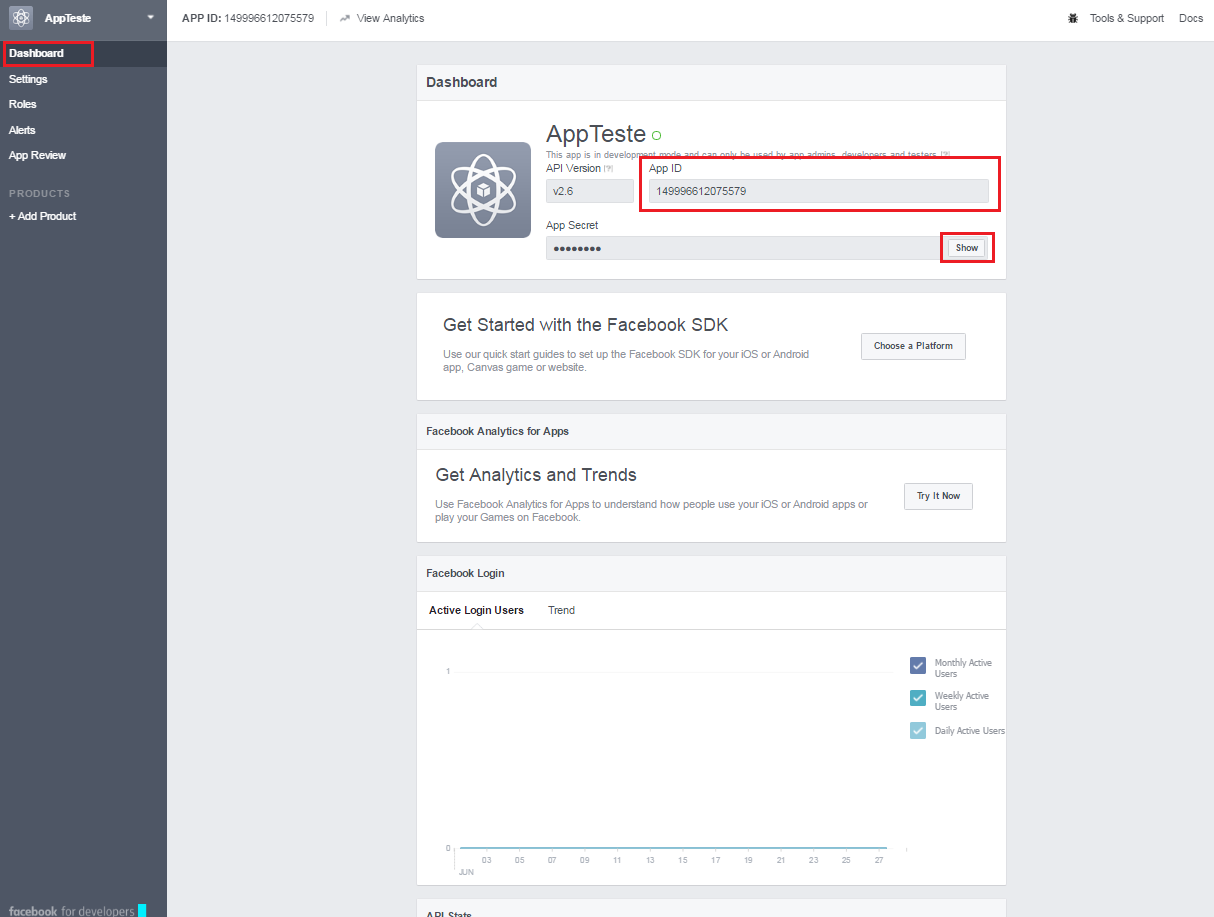
Task: Click the Get Started with the Facebook SDK heading
Action: click(x=586, y=325)
